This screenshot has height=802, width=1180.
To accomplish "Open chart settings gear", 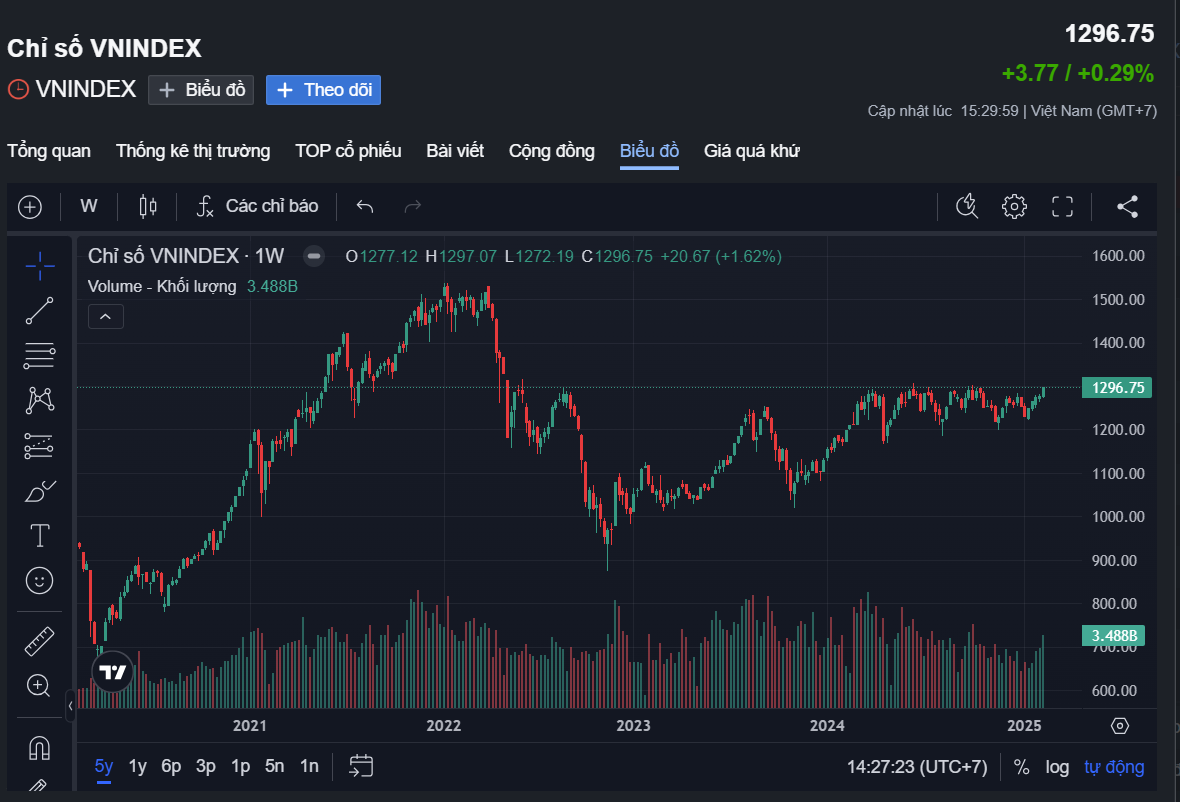I will tap(1014, 206).
